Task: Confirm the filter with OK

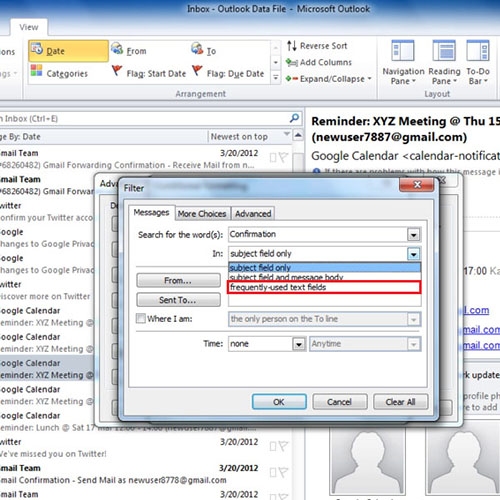Action: [x=279, y=402]
